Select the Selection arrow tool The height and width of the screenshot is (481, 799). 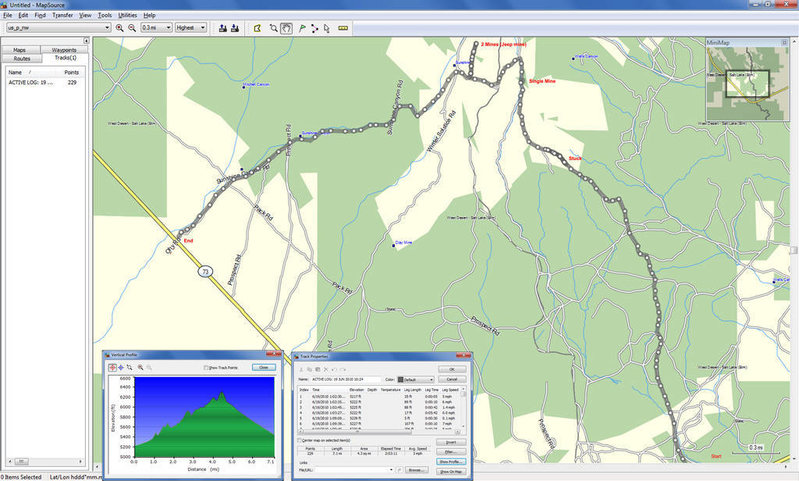click(x=327, y=28)
